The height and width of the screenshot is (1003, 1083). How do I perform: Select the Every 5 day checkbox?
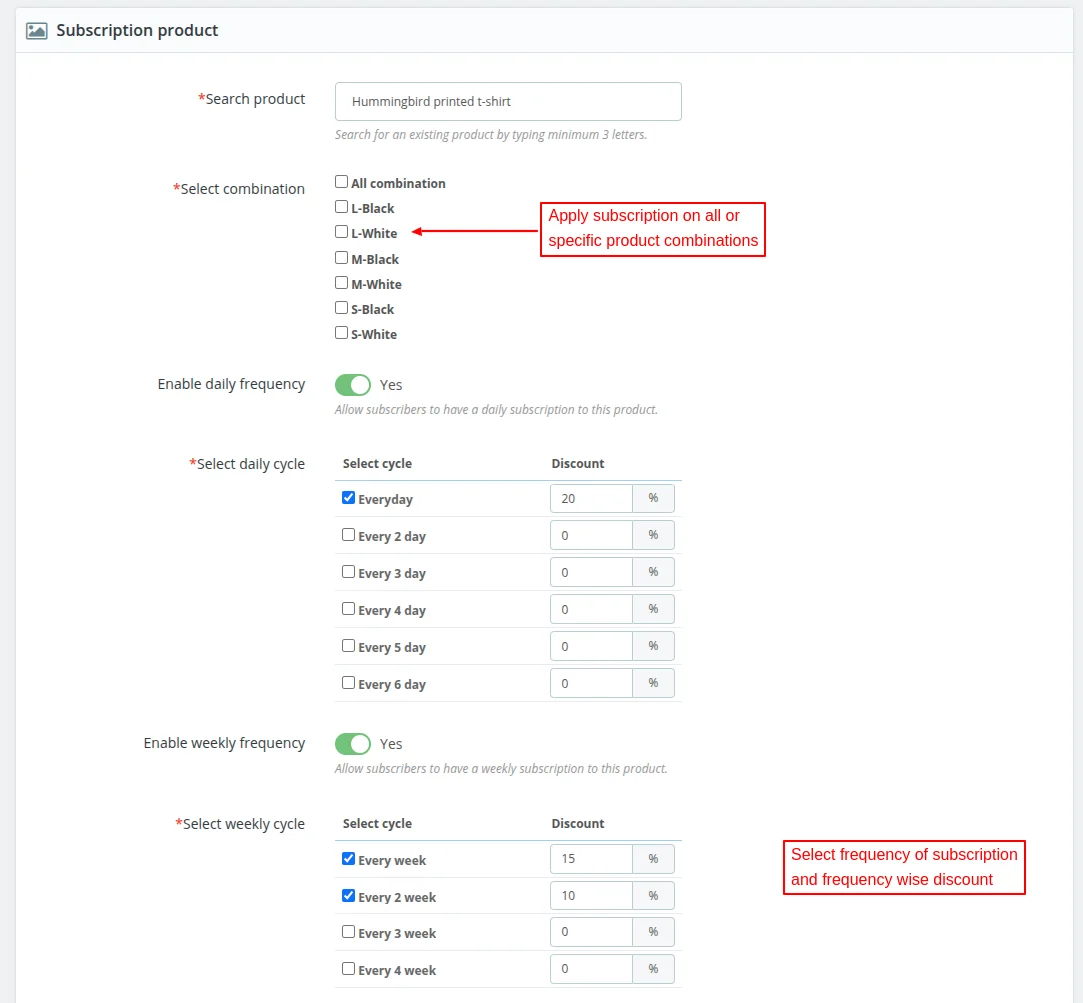pos(349,646)
